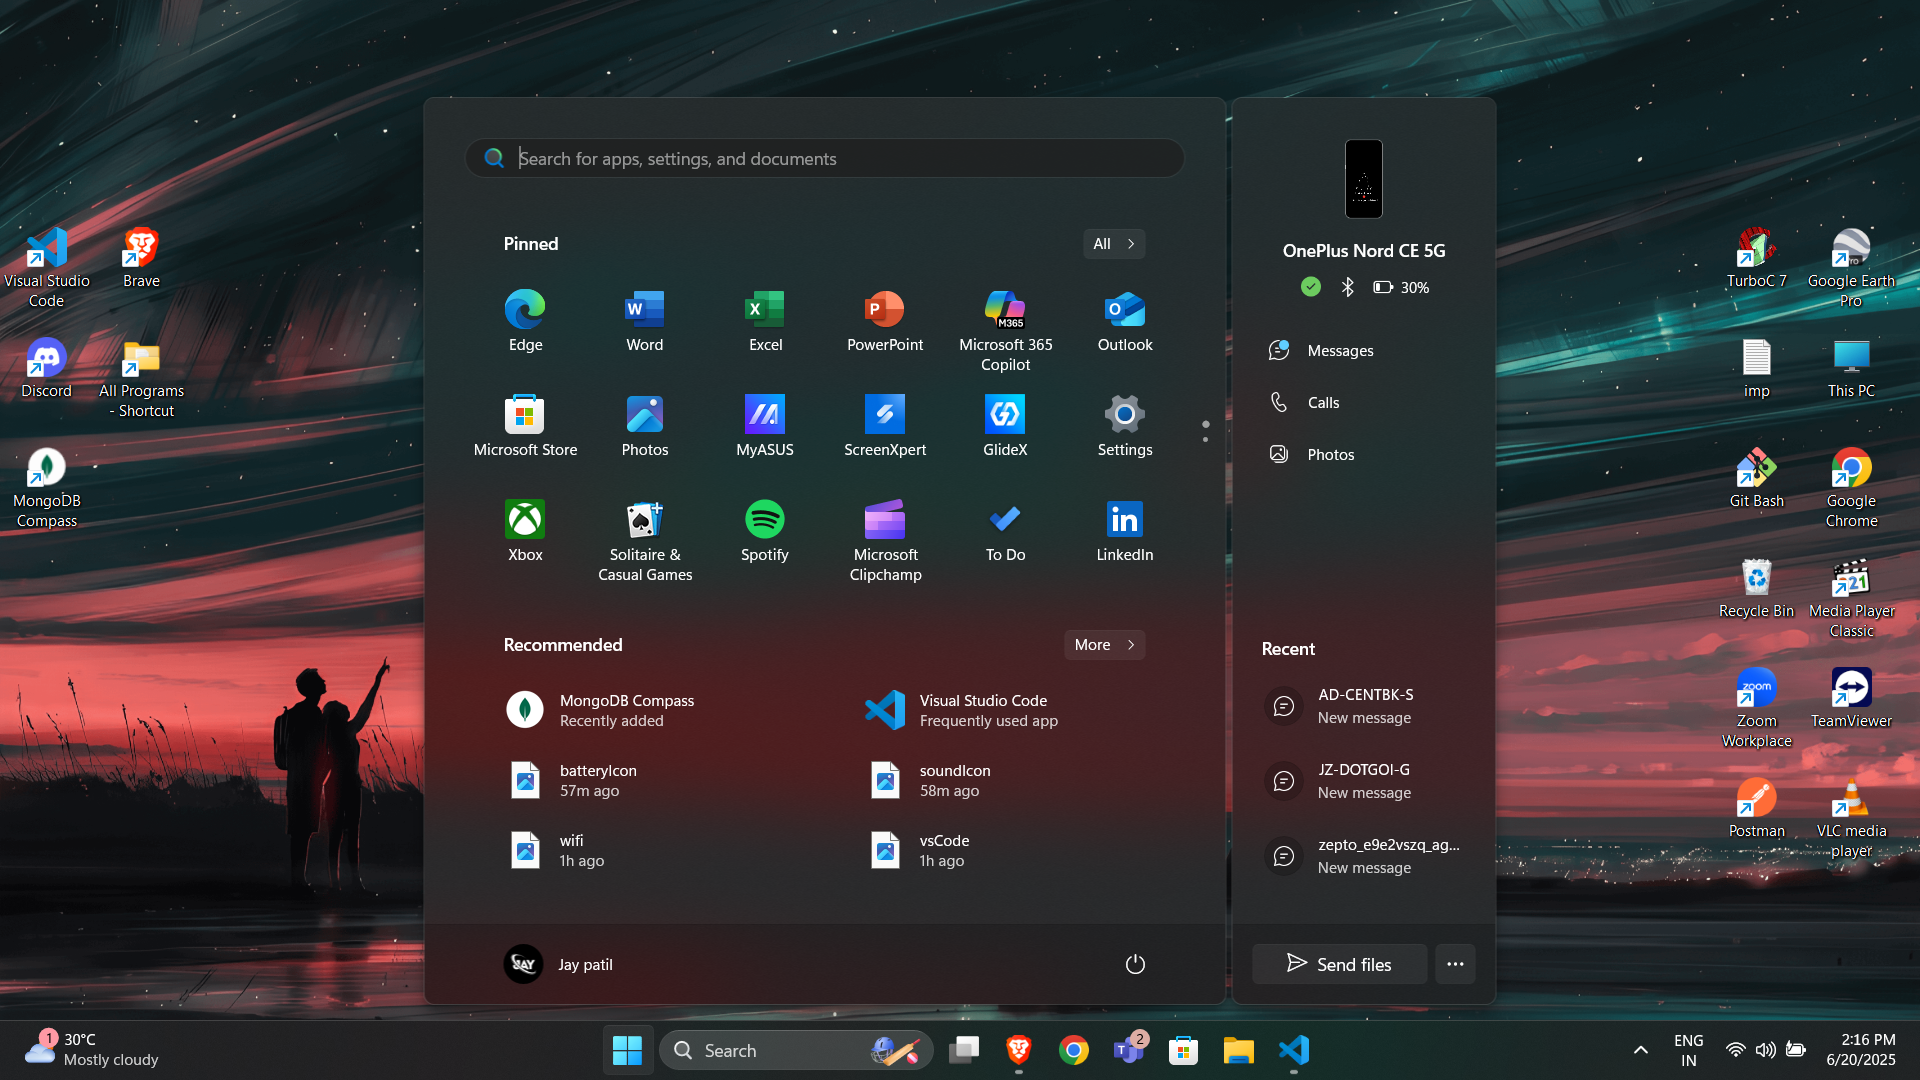Show More recommended items

click(1104, 645)
